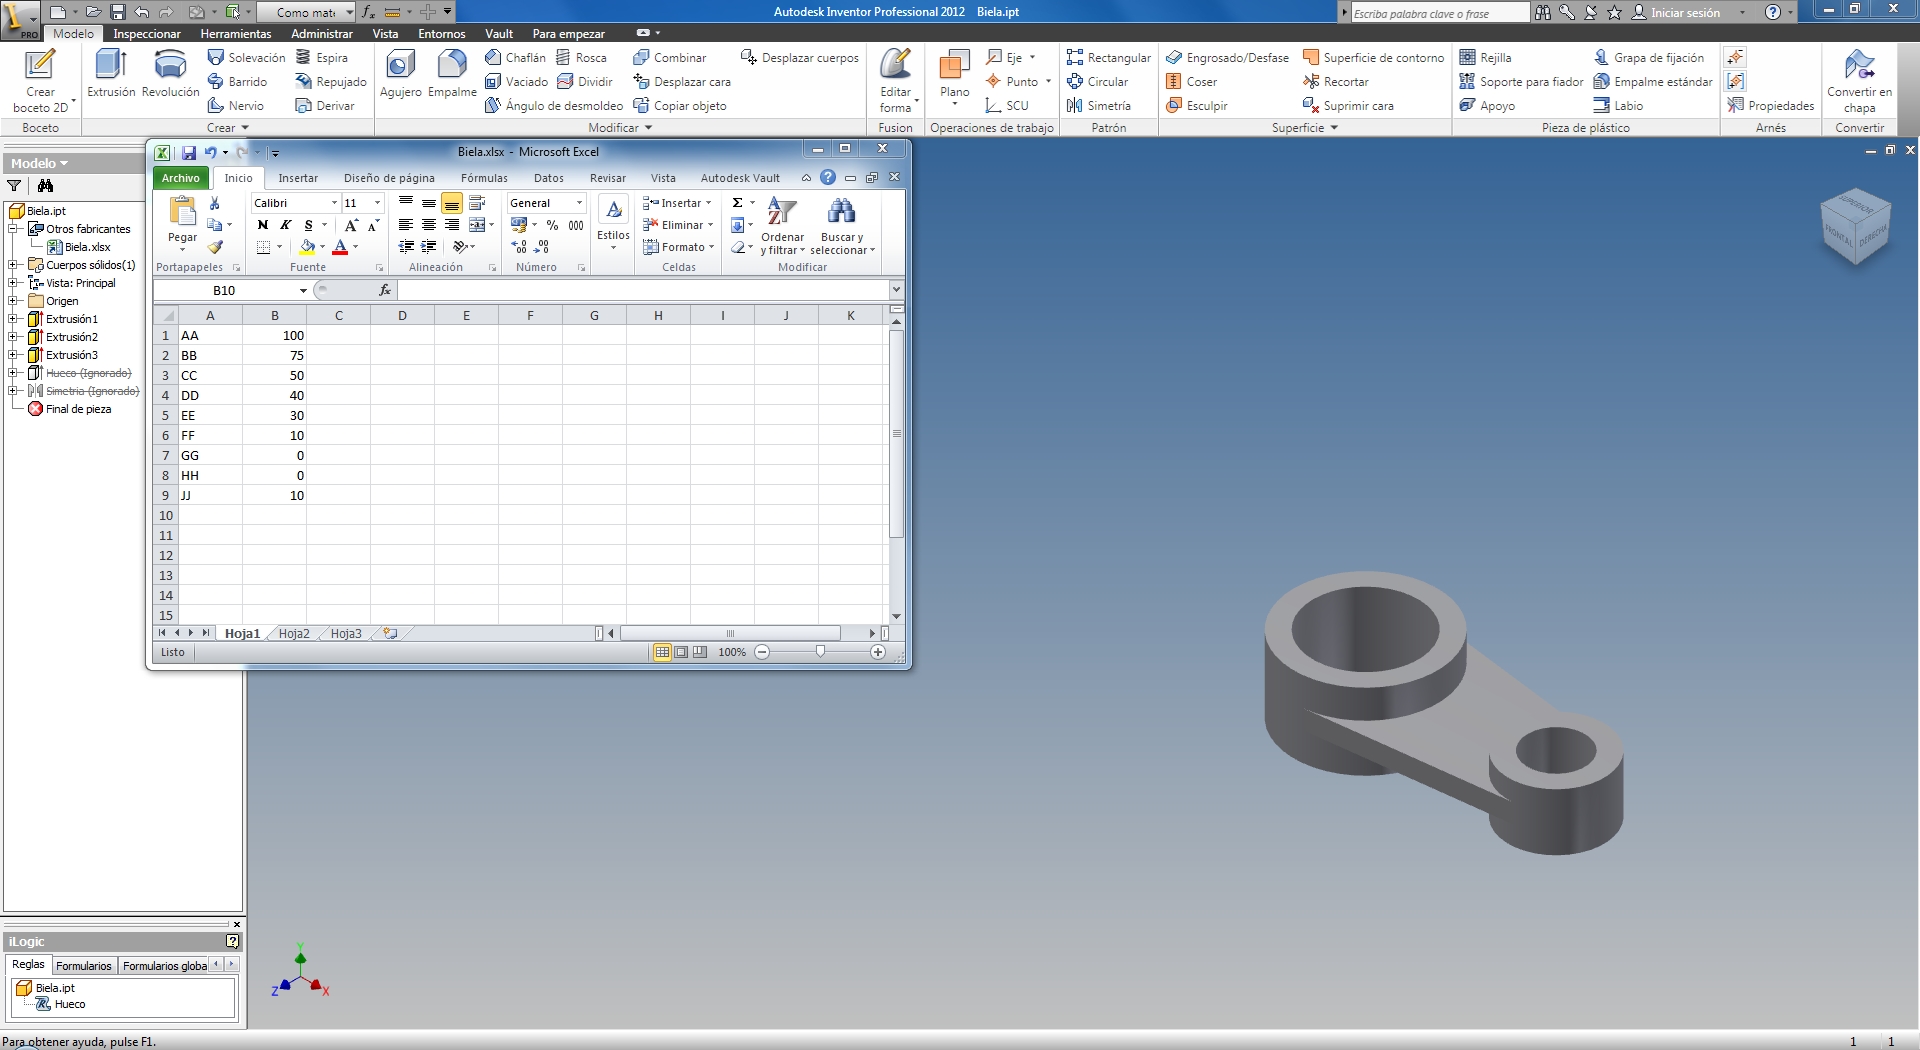
Task: Toggle italic formatting in Excel
Action: (285, 225)
